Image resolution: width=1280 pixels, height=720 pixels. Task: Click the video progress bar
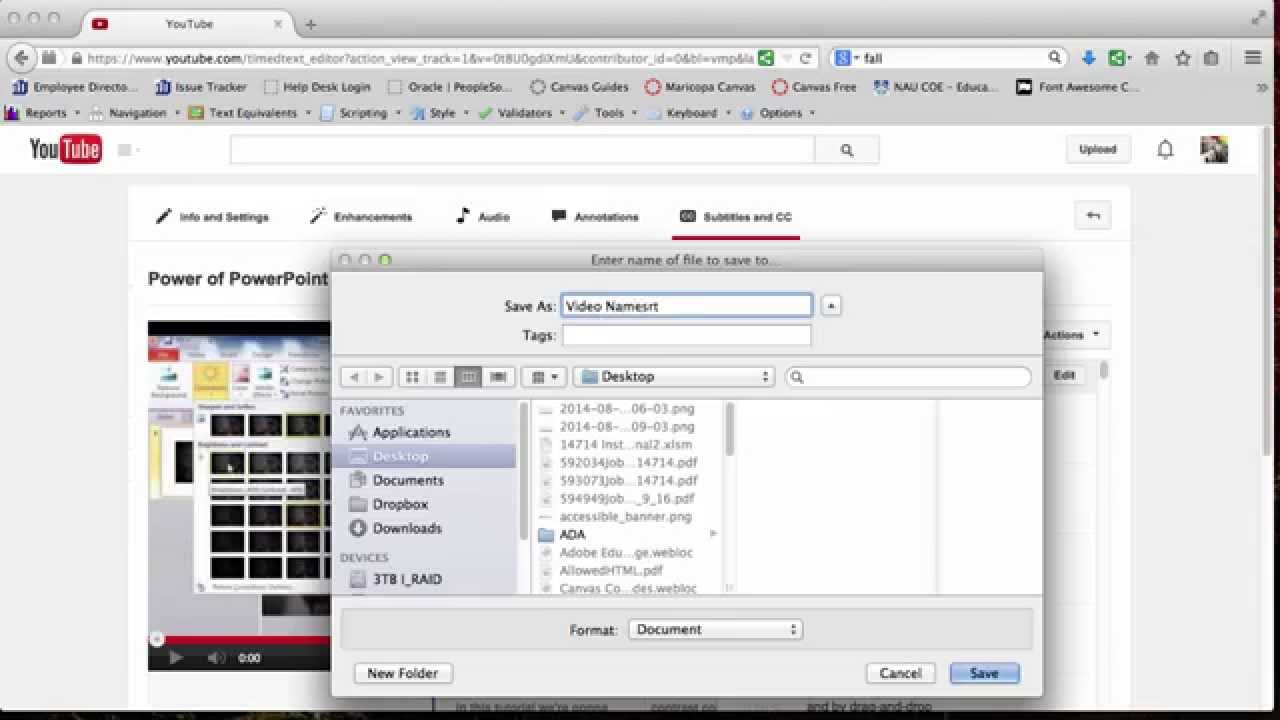239,640
